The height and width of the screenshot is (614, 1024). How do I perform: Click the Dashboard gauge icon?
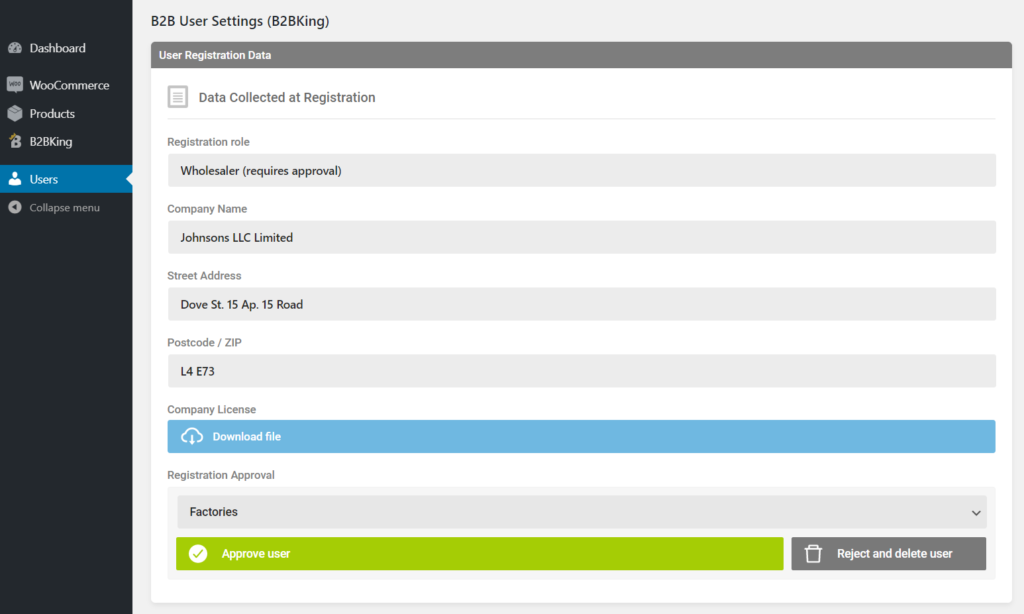(x=14, y=48)
